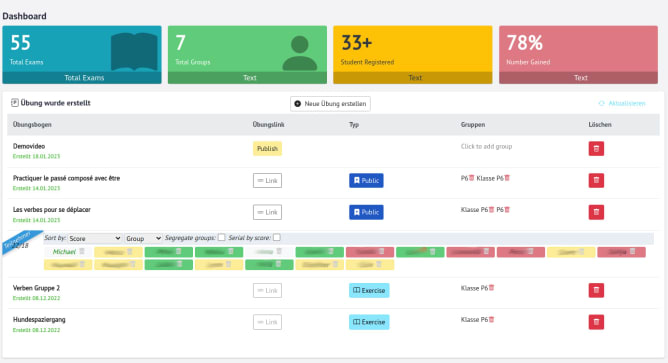The width and height of the screenshot is (668, 363).
Task: Open Link for Practiquer le passé composé
Action: tap(267, 181)
